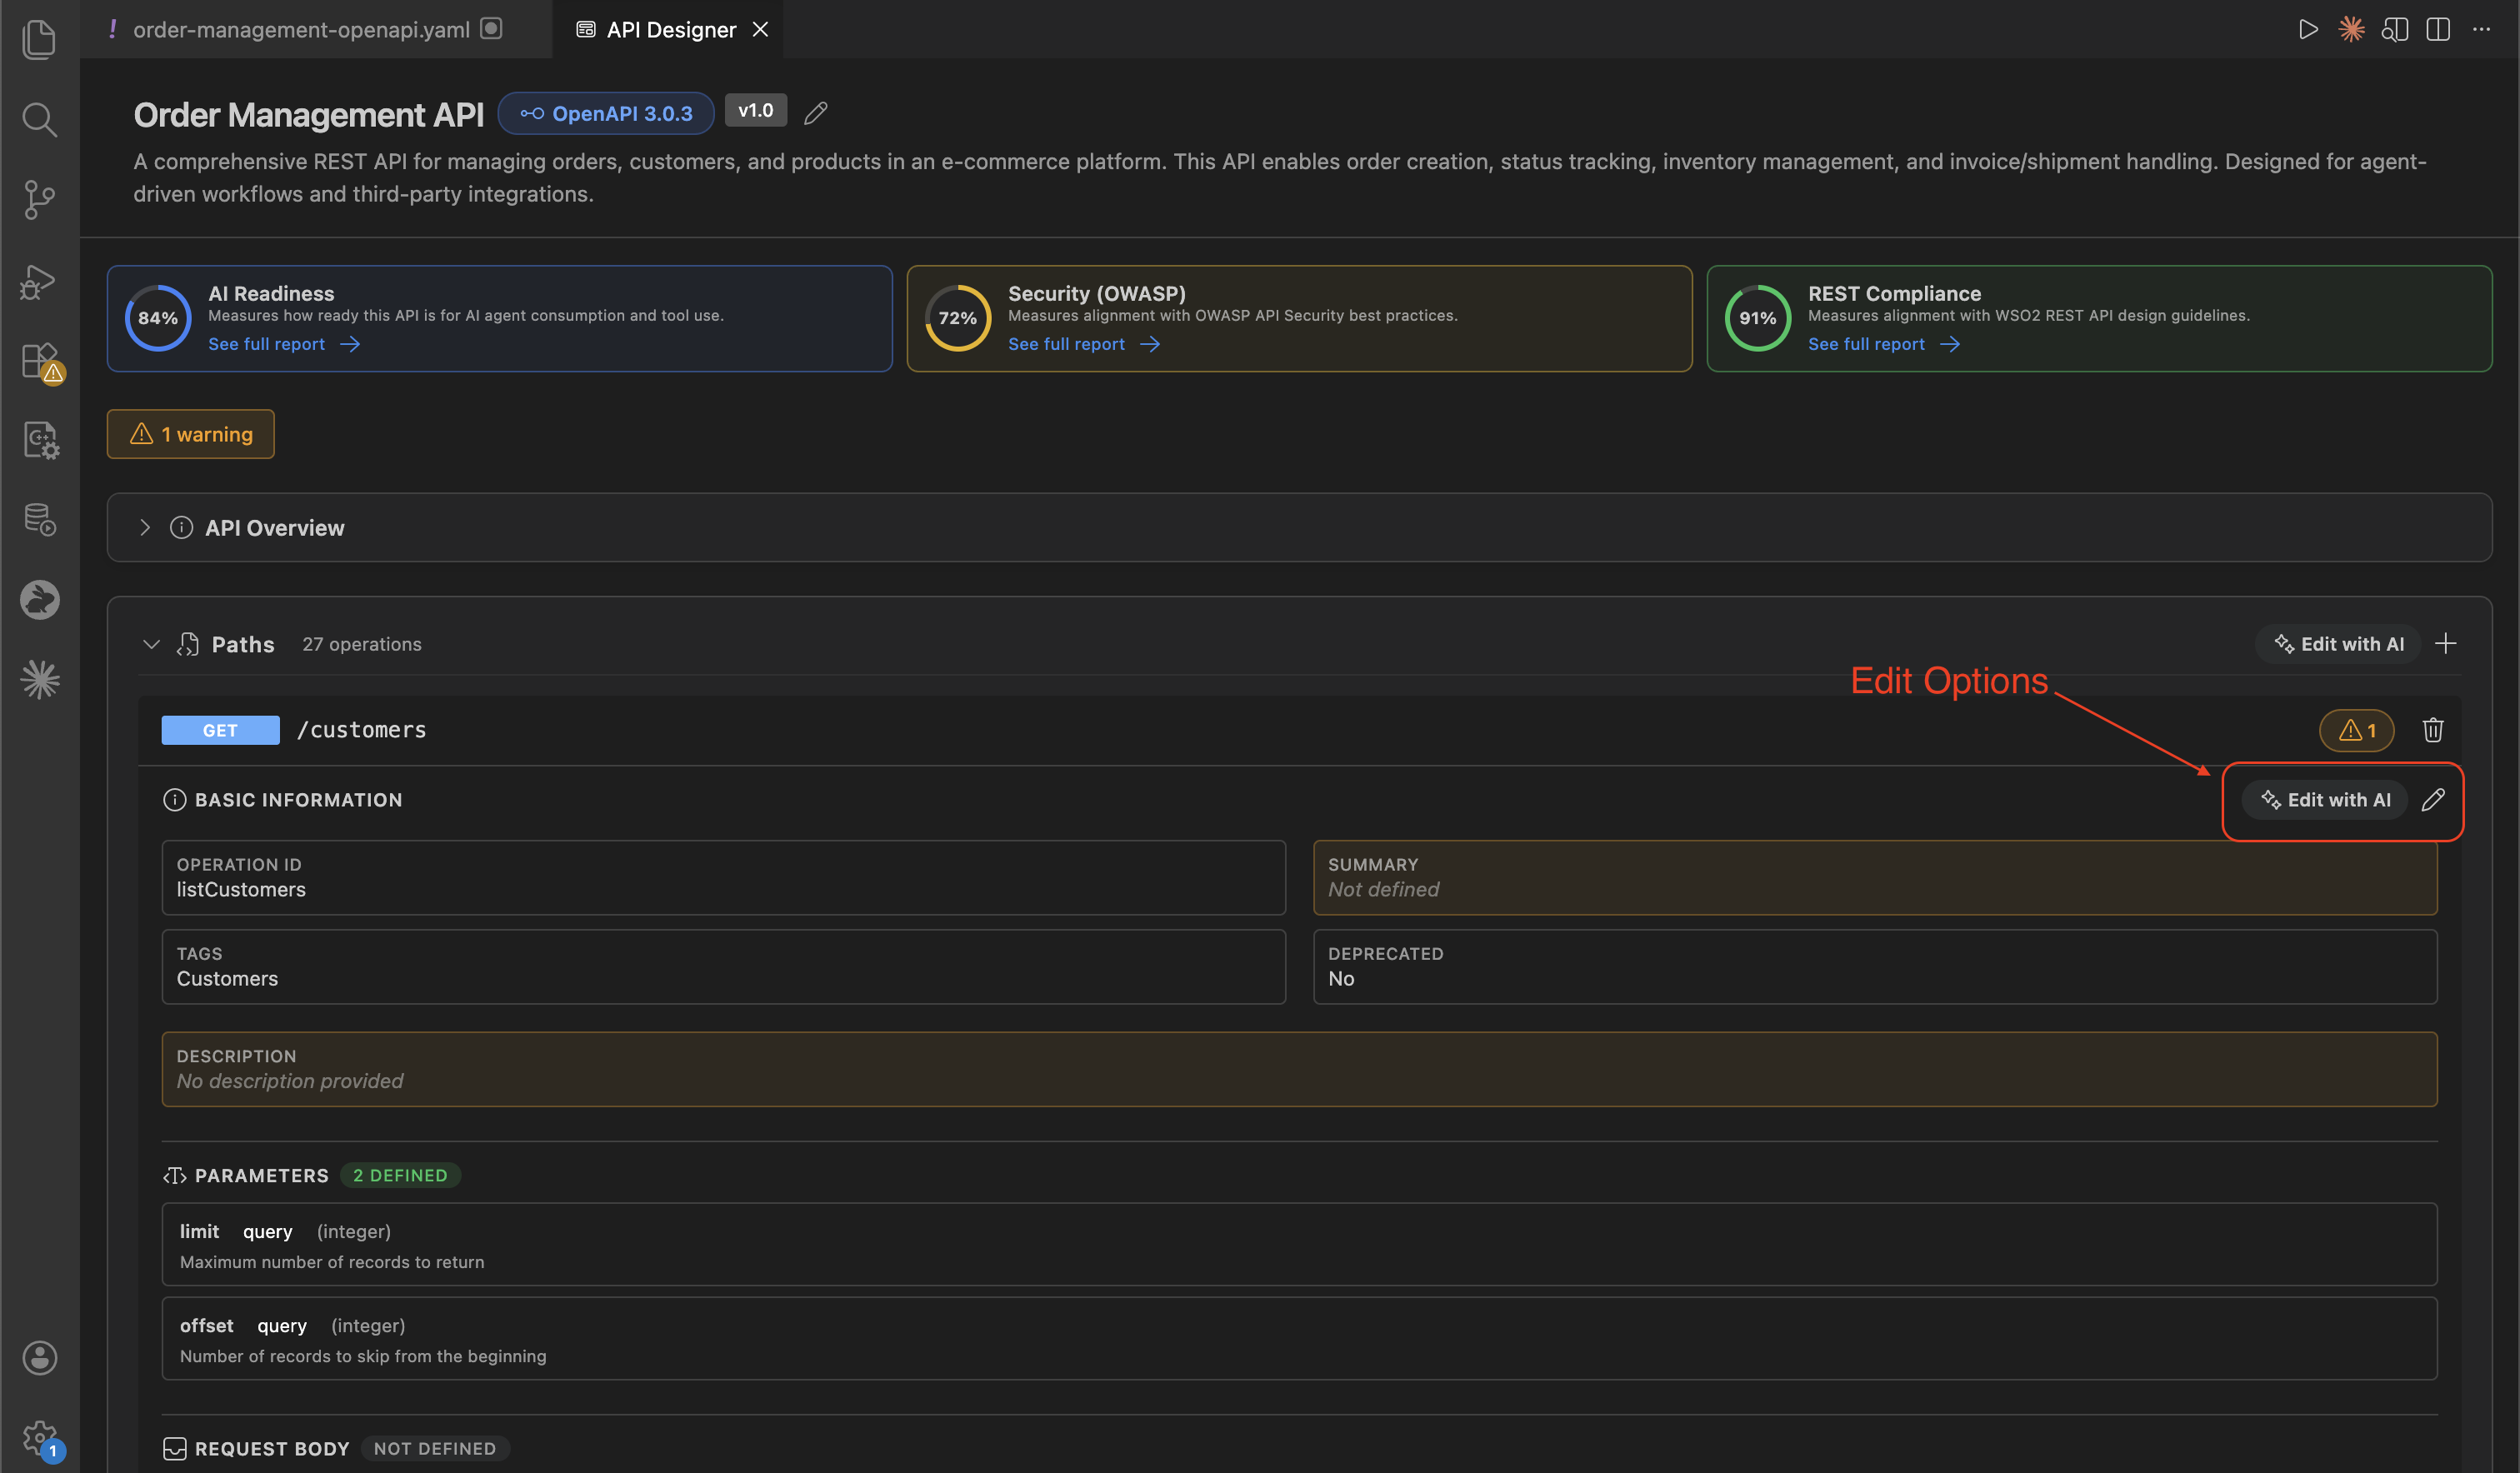This screenshot has height=1473, width=2520.
Task: Click the 1 warning button
Action: (x=191, y=434)
